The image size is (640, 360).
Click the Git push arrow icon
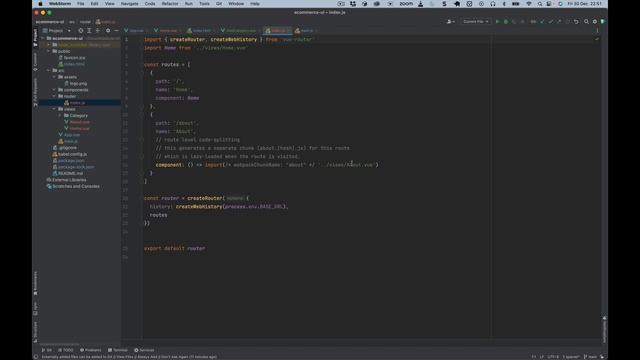pos(559,22)
